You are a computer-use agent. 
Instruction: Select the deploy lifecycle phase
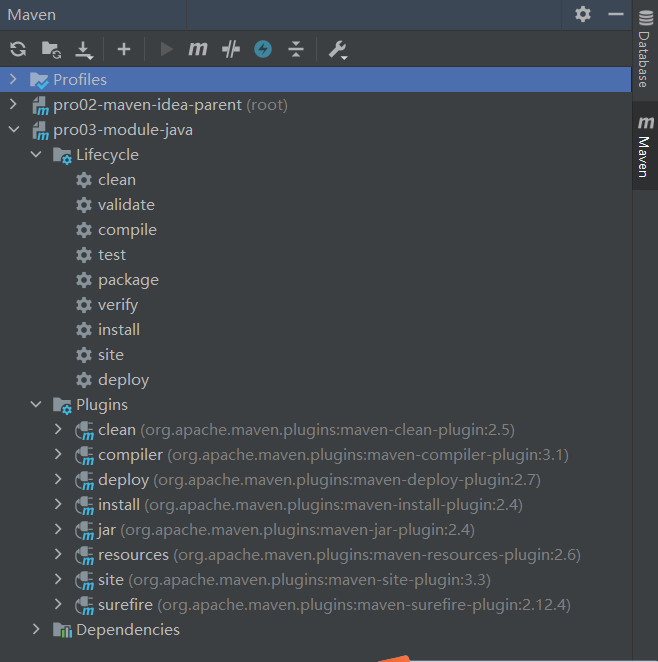pyautogui.click(x=123, y=380)
